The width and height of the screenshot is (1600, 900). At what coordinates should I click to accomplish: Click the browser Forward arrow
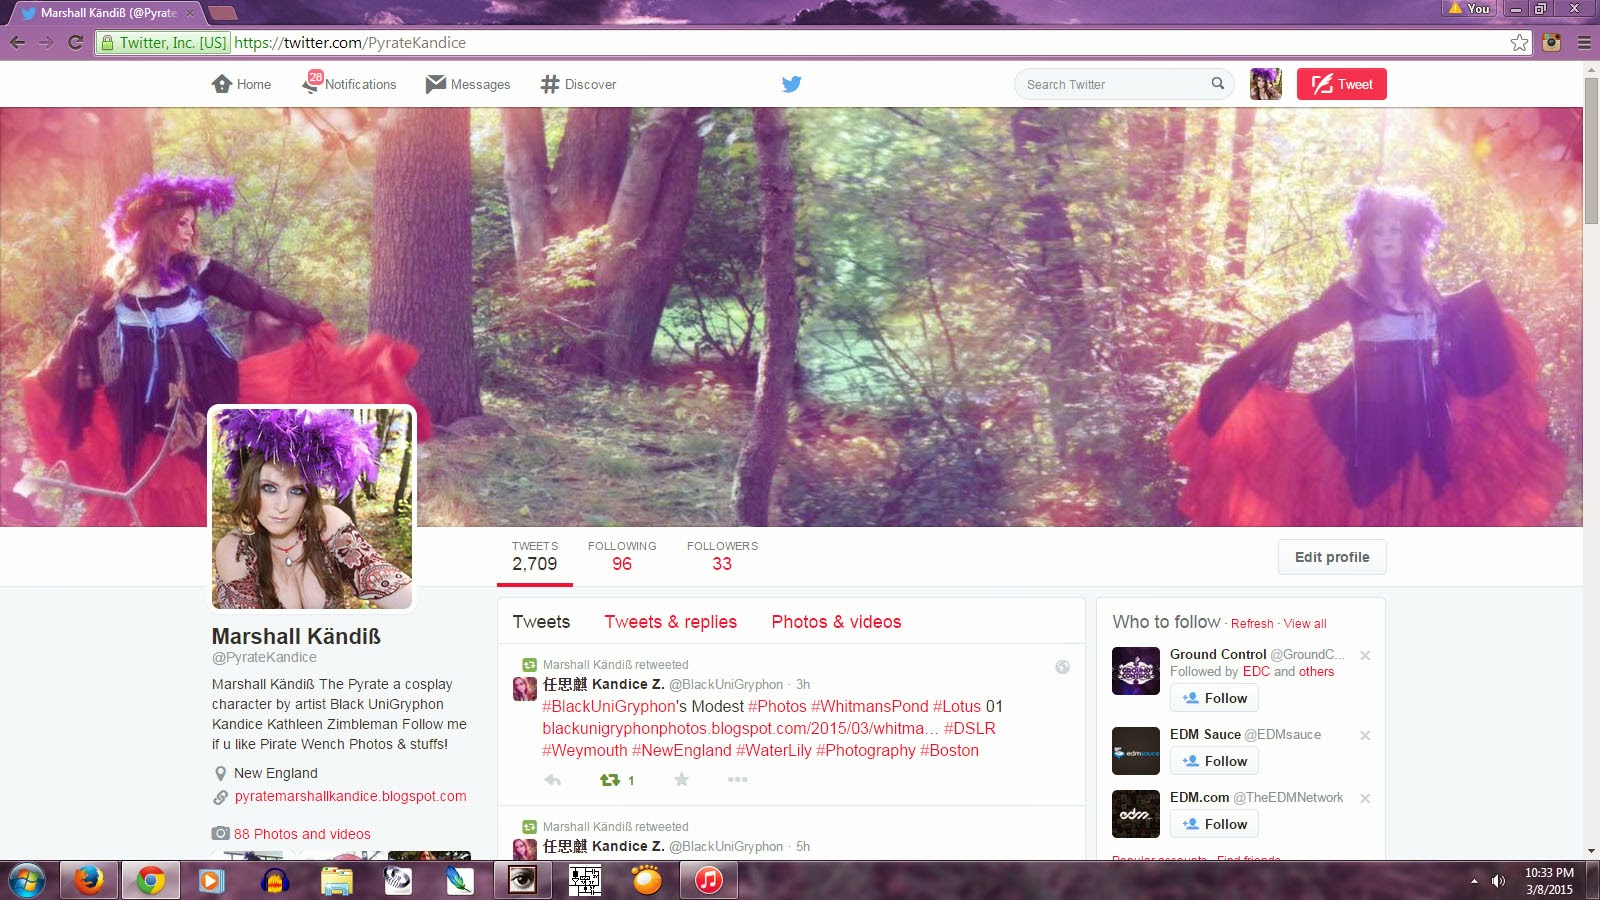[46, 42]
